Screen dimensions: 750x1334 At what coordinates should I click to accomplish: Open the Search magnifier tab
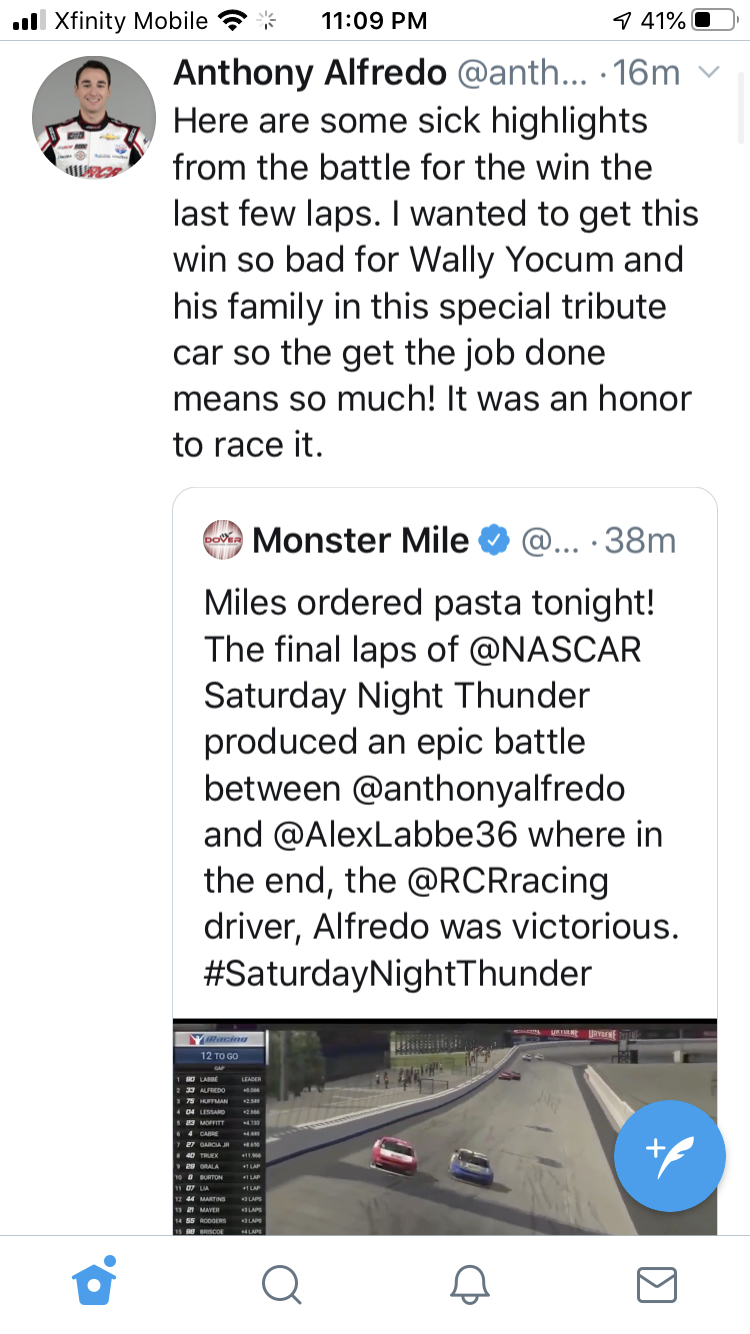pos(281,1284)
